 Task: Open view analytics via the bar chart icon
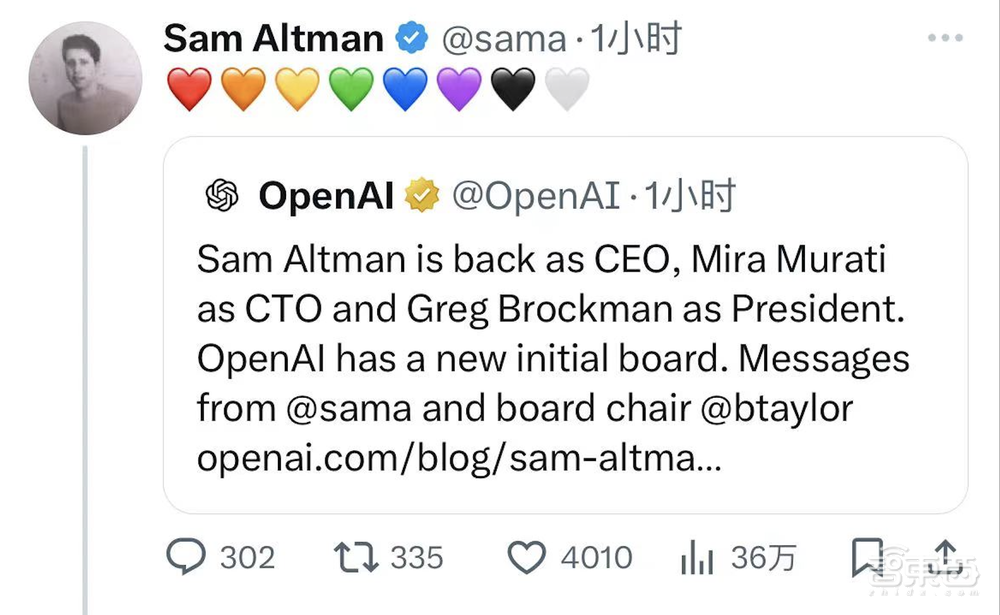pyautogui.click(x=695, y=557)
